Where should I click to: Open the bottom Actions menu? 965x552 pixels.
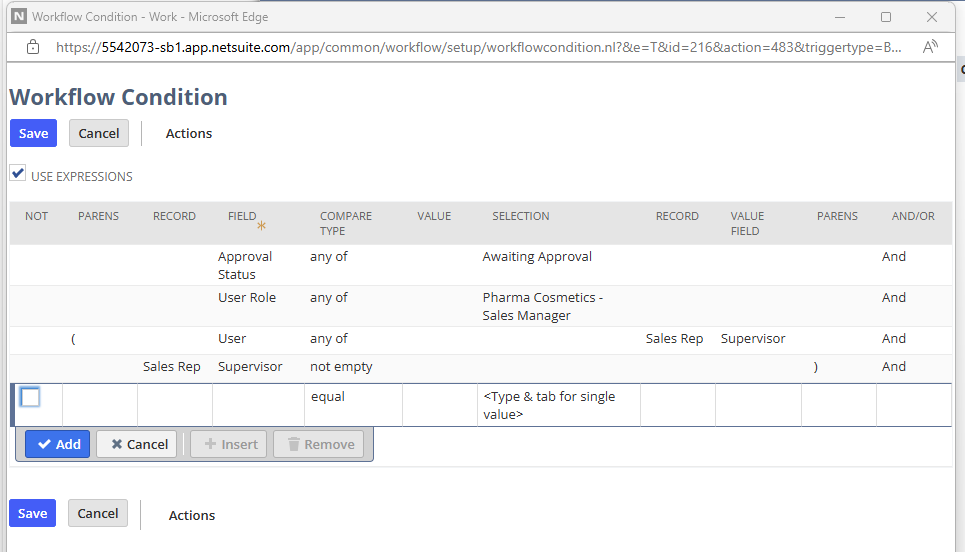coord(192,515)
